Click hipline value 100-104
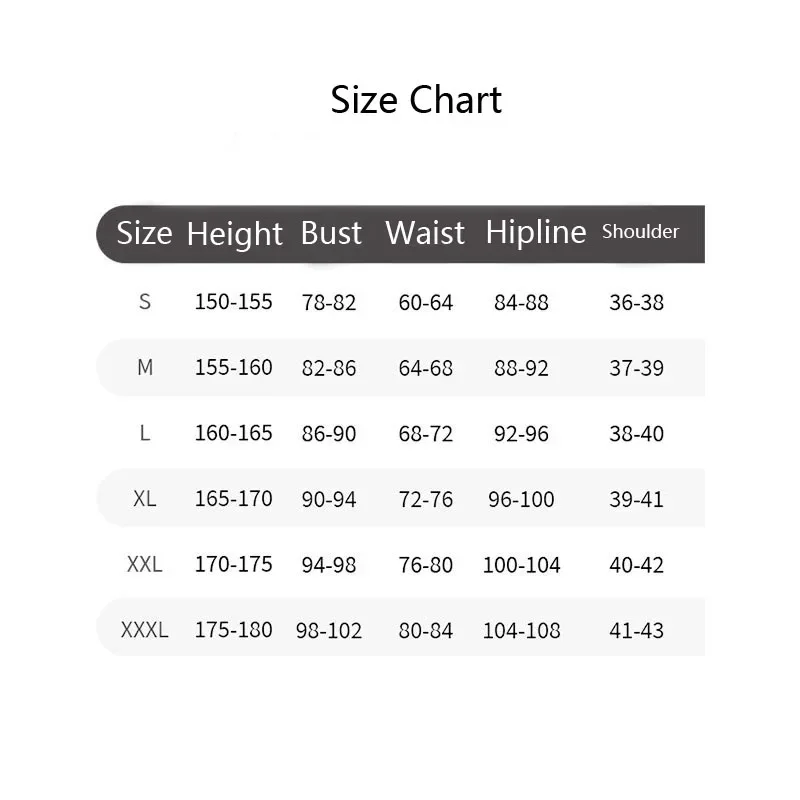The image size is (800, 800). tap(521, 565)
